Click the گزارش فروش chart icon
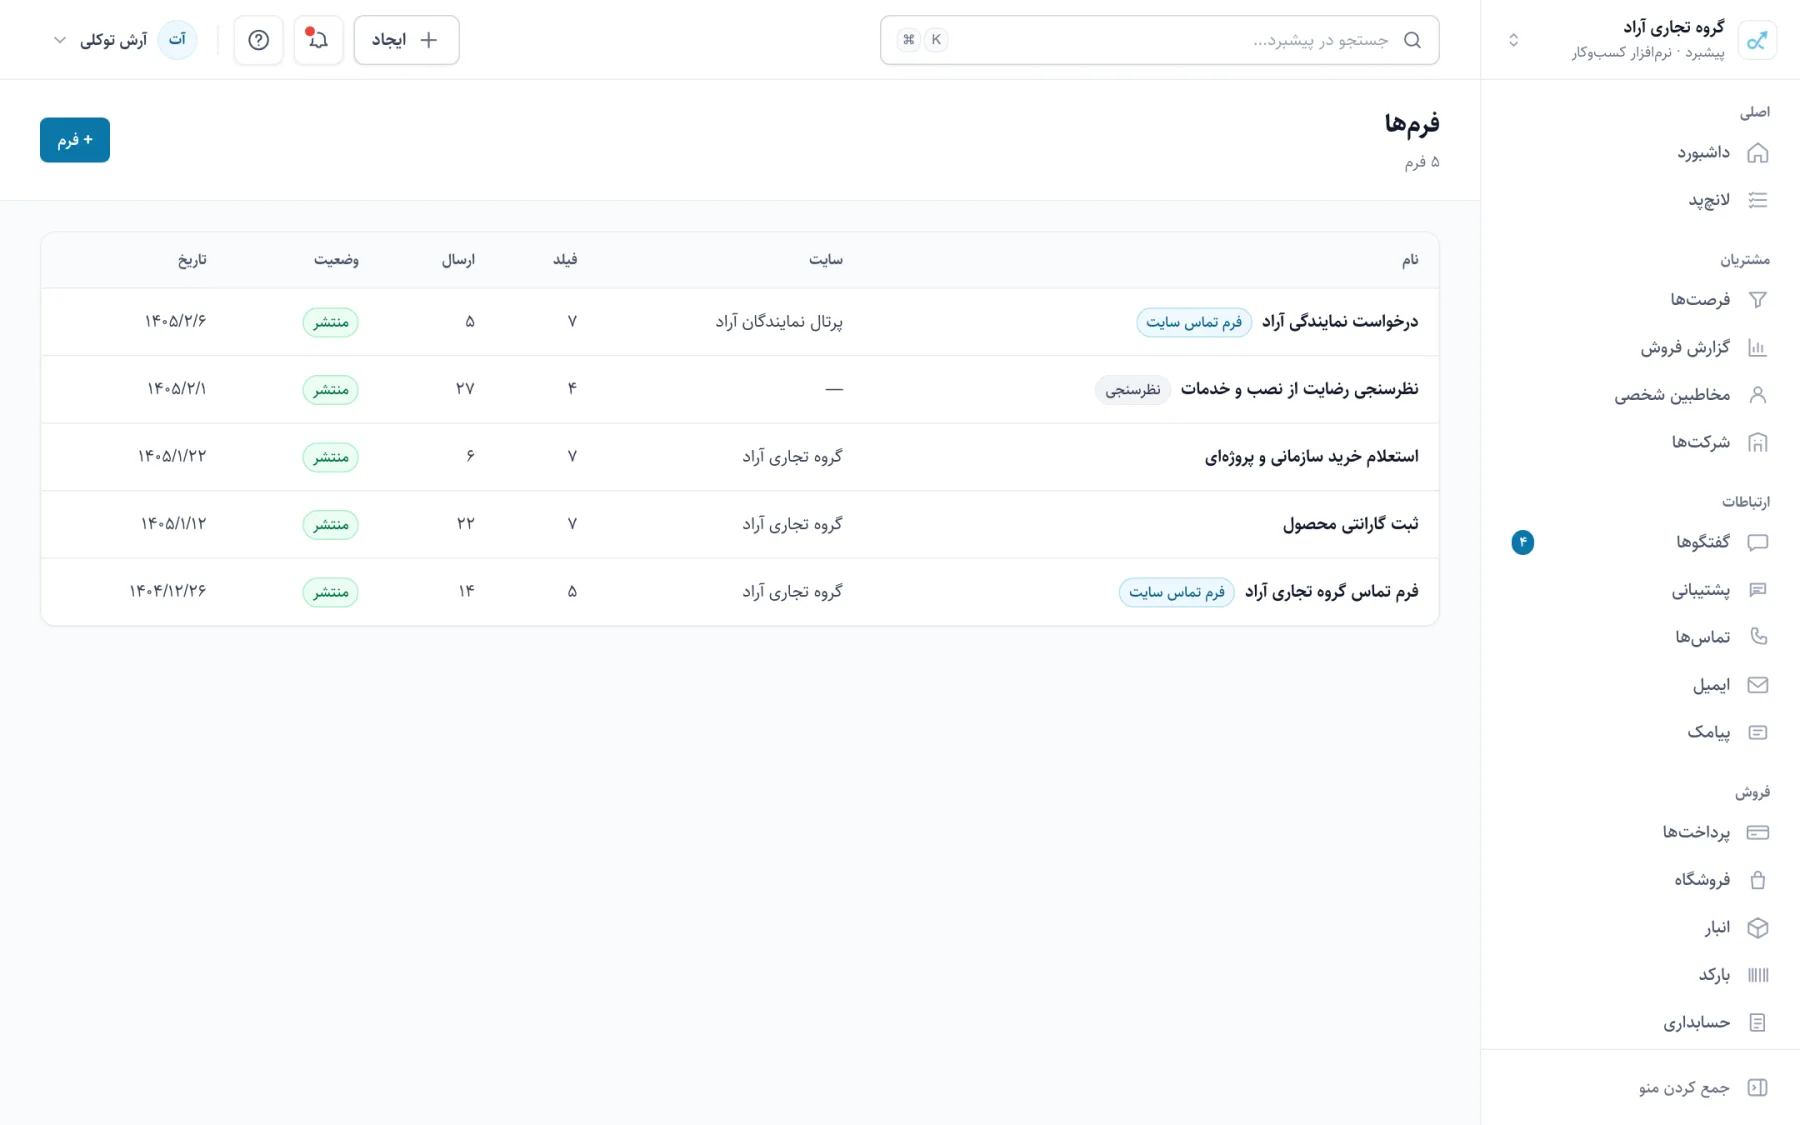The image size is (1800, 1125). [1757, 348]
